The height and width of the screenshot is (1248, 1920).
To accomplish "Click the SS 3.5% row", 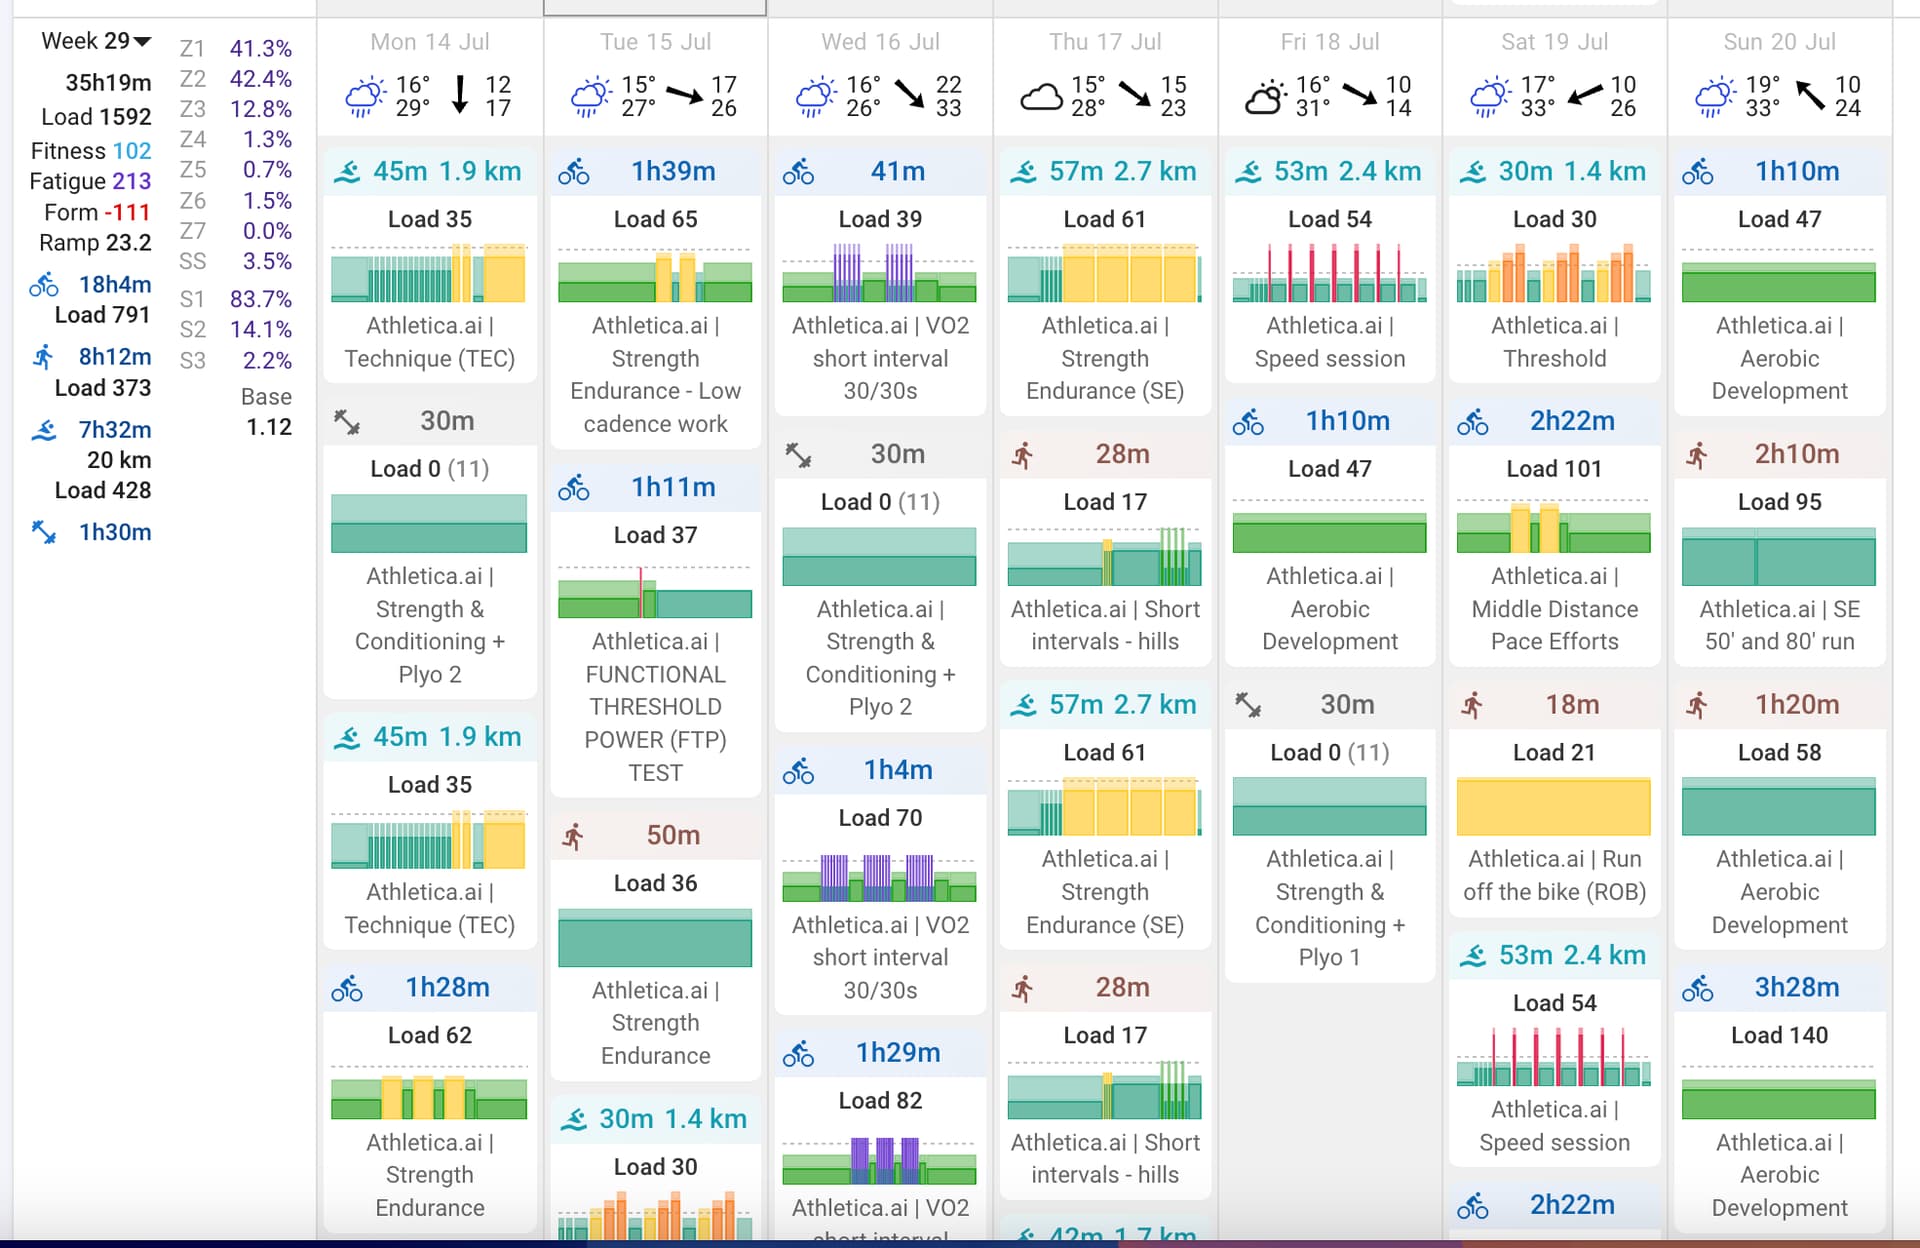I will tap(236, 262).
